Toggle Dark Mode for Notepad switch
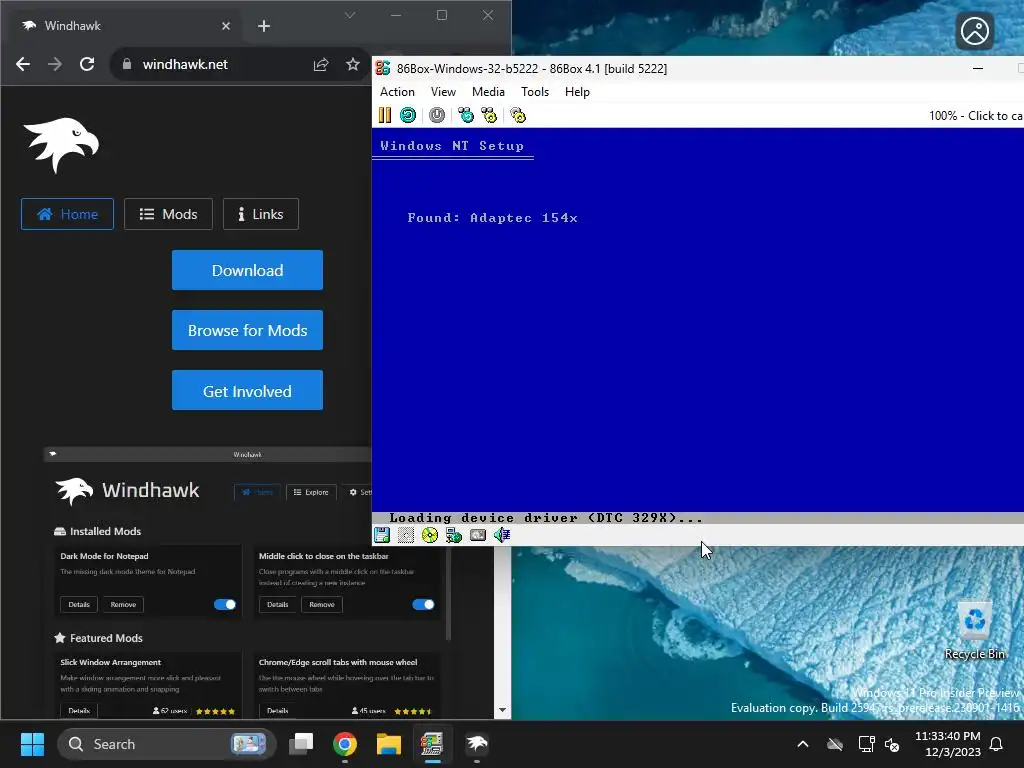 click(225, 605)
